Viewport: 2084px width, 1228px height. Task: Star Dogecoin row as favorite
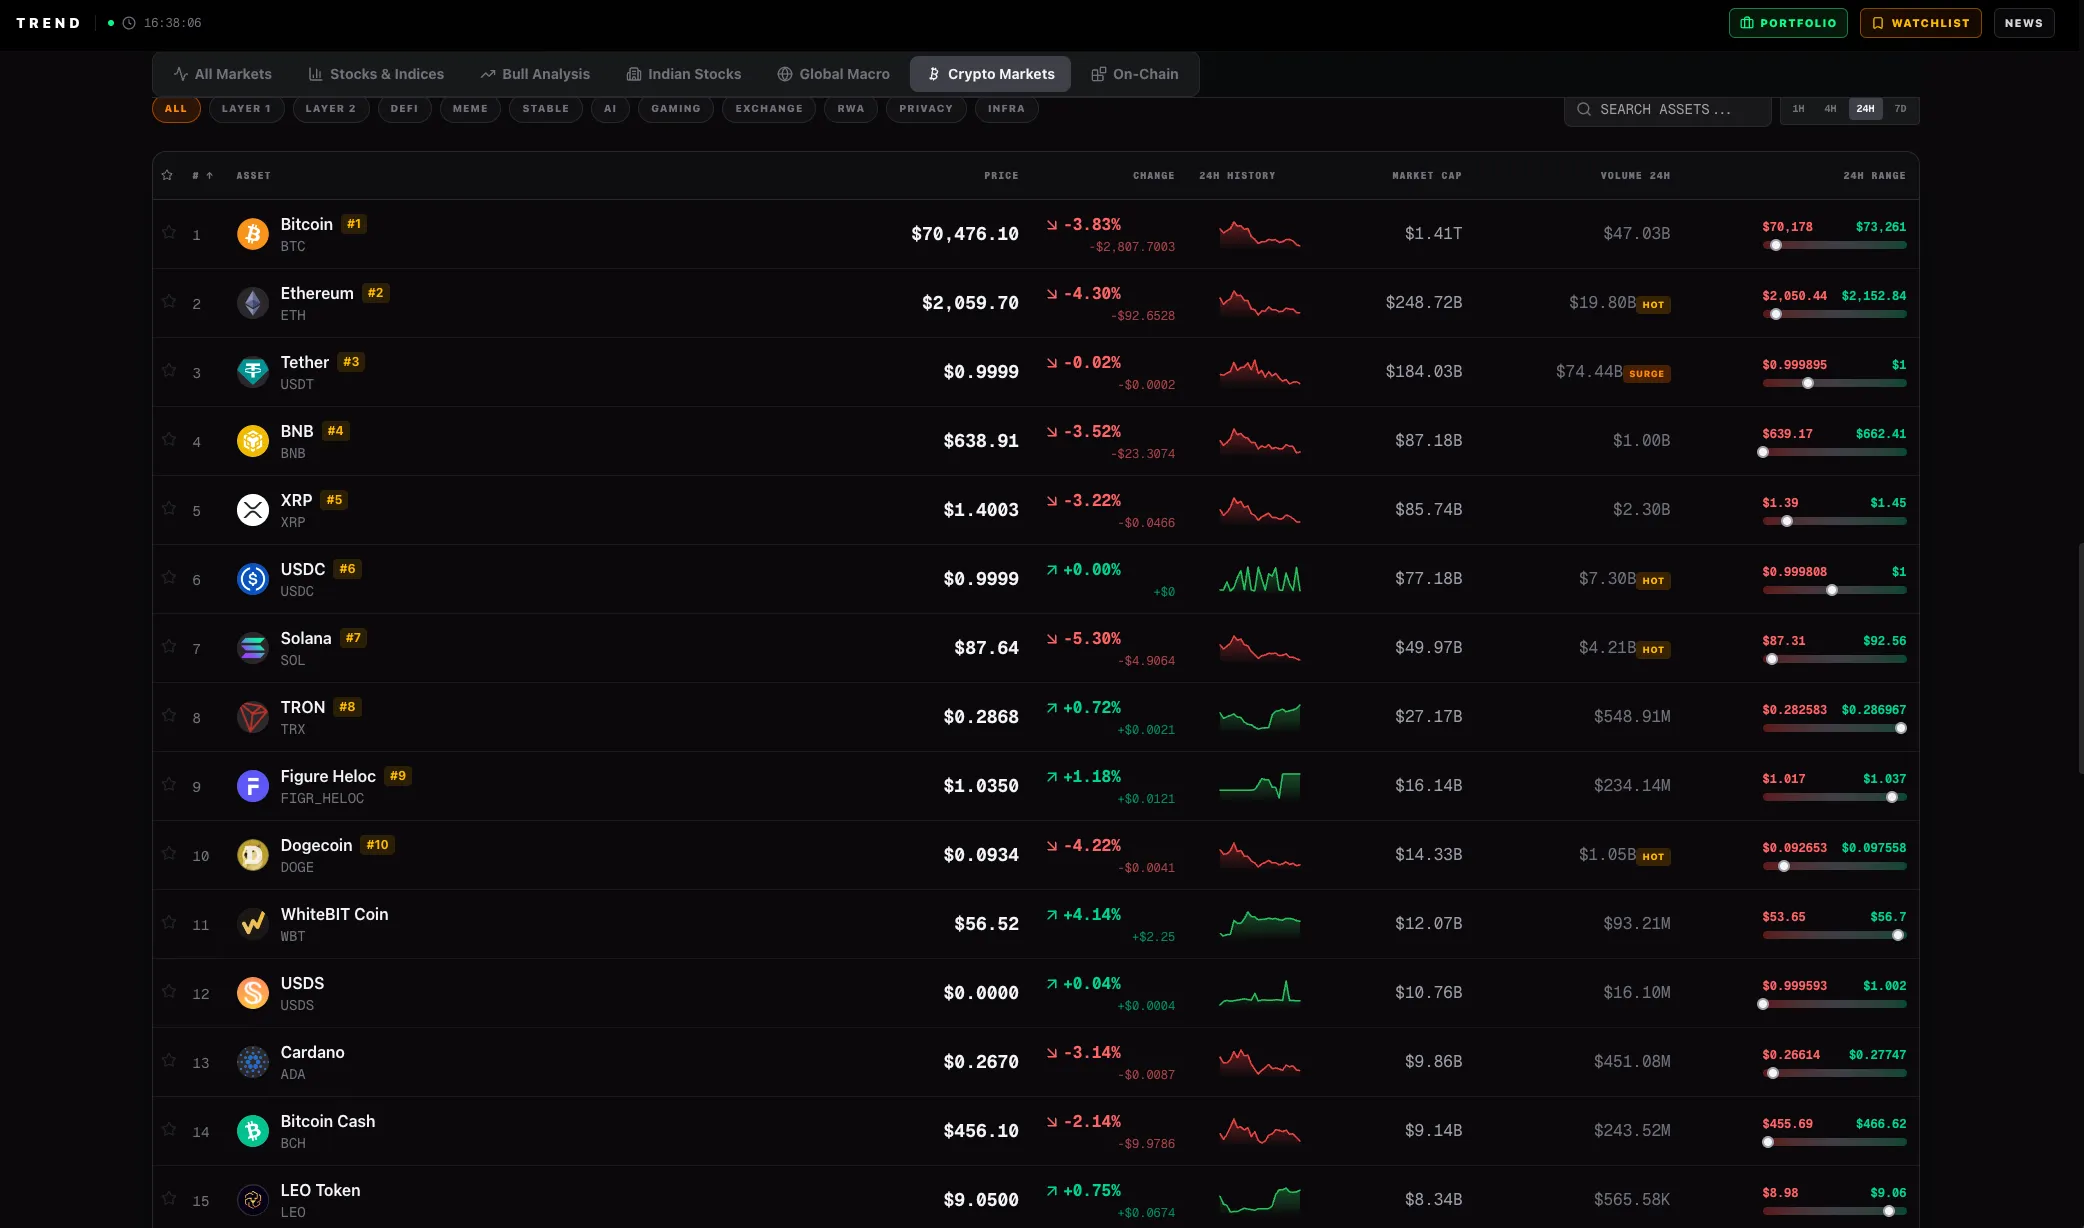(x=169, y=853)
